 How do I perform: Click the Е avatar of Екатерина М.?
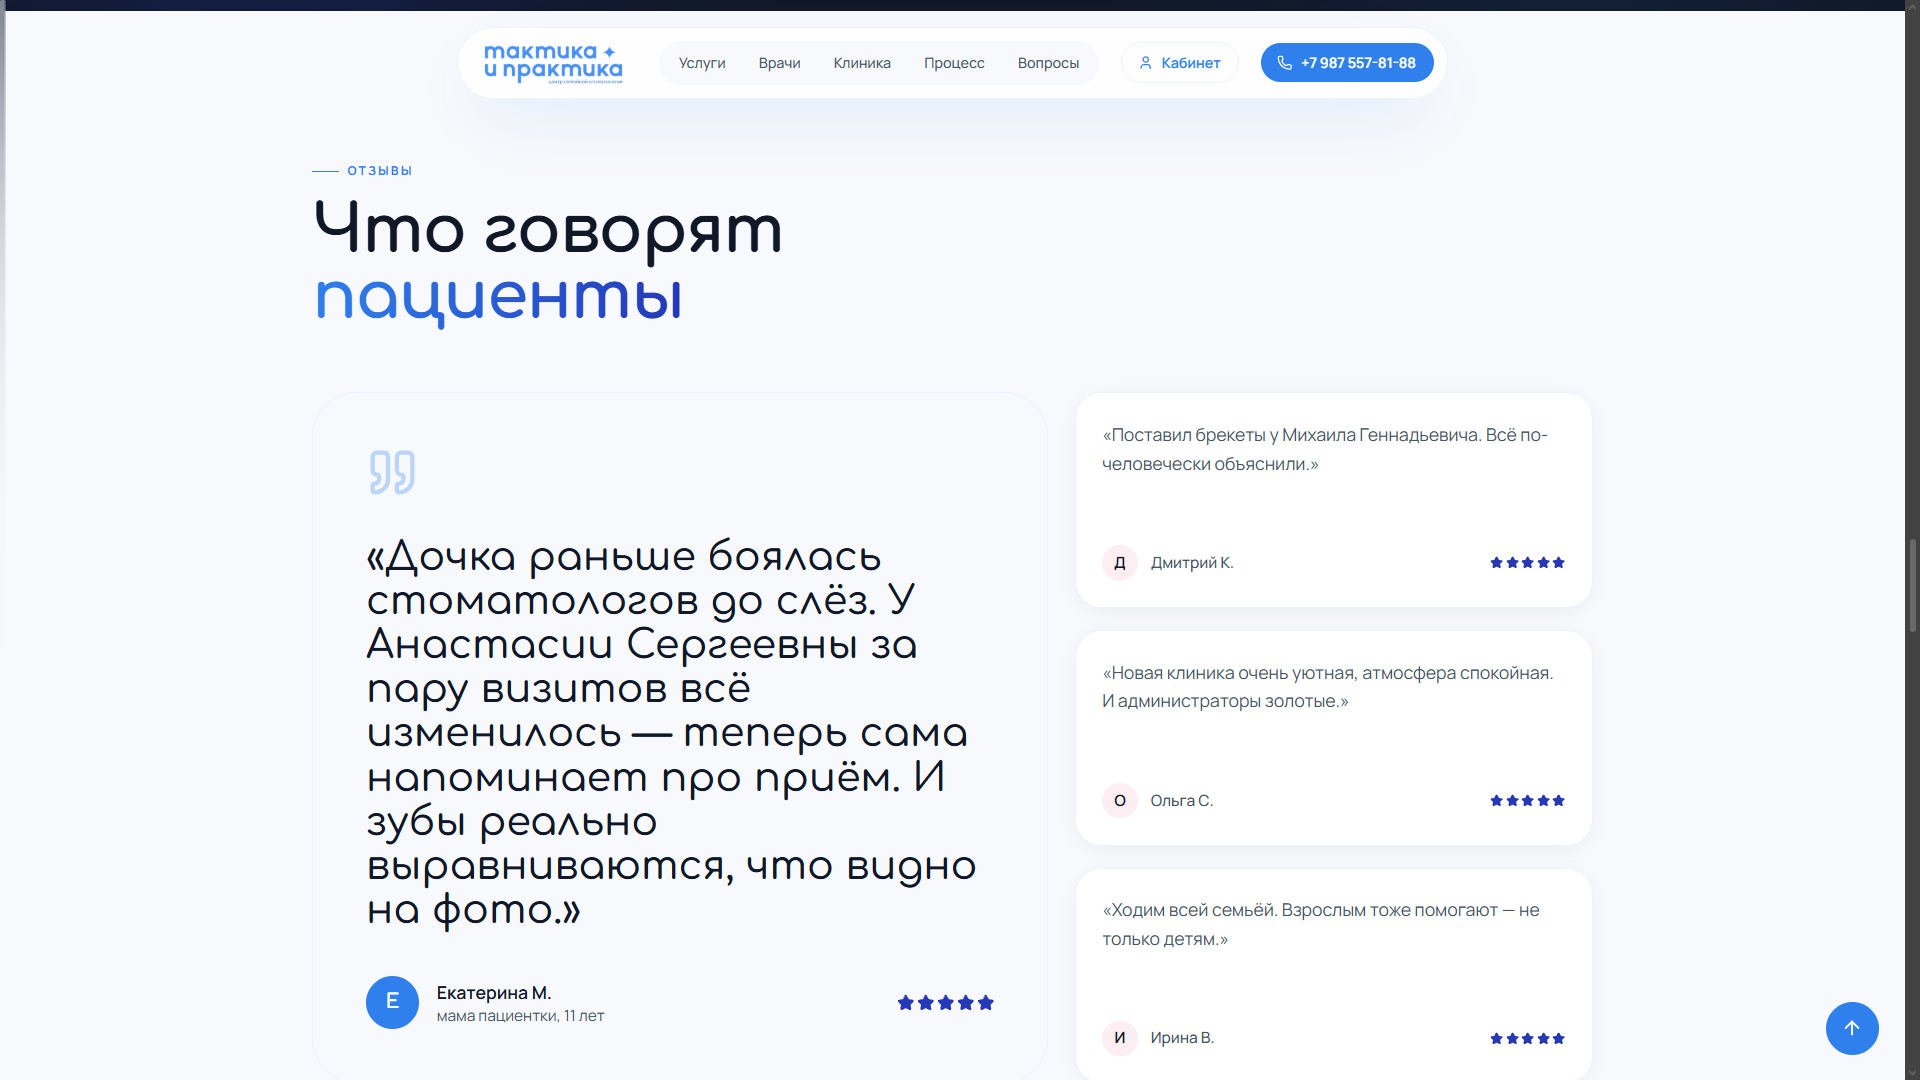coord(392,1002)
